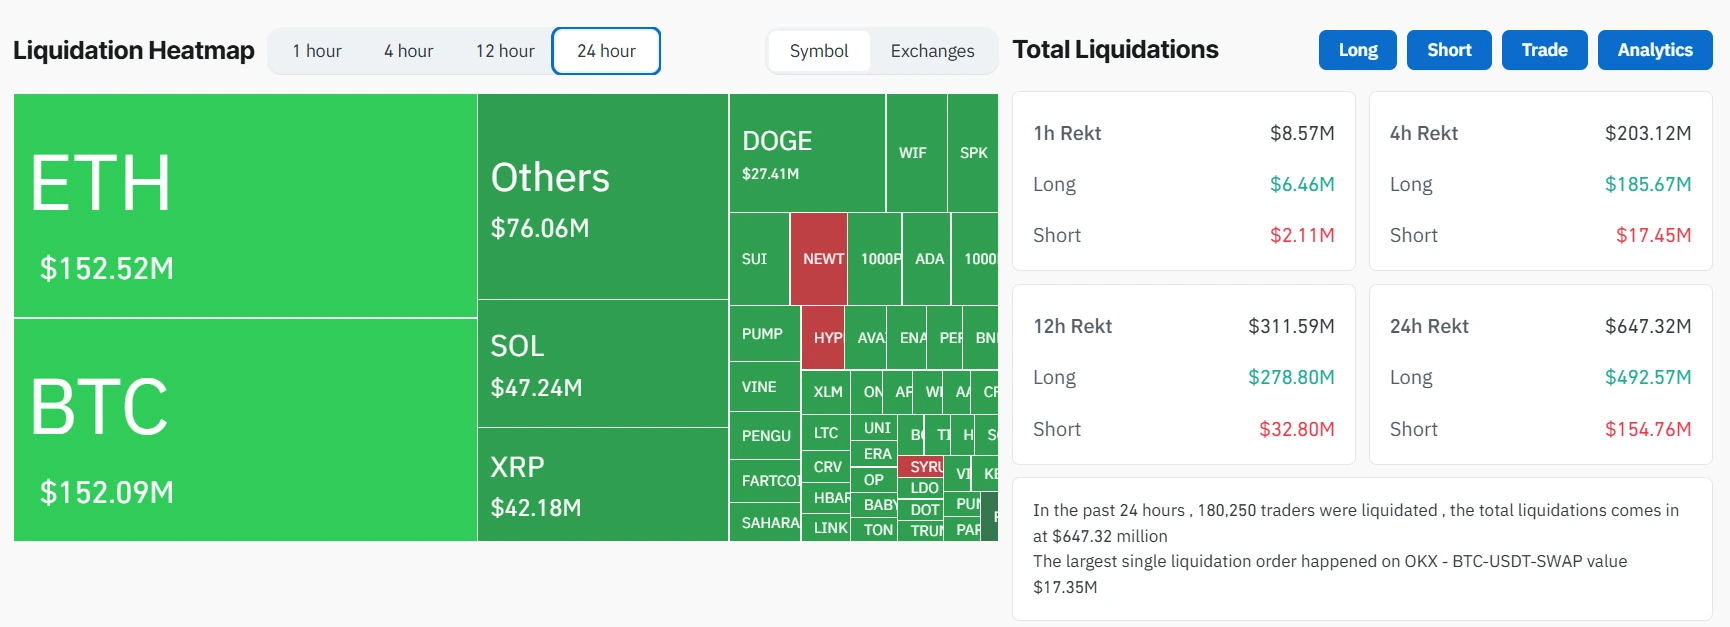Choose the 12 hour timeframe
1730x627 pixels.
[x=505, y=51]
